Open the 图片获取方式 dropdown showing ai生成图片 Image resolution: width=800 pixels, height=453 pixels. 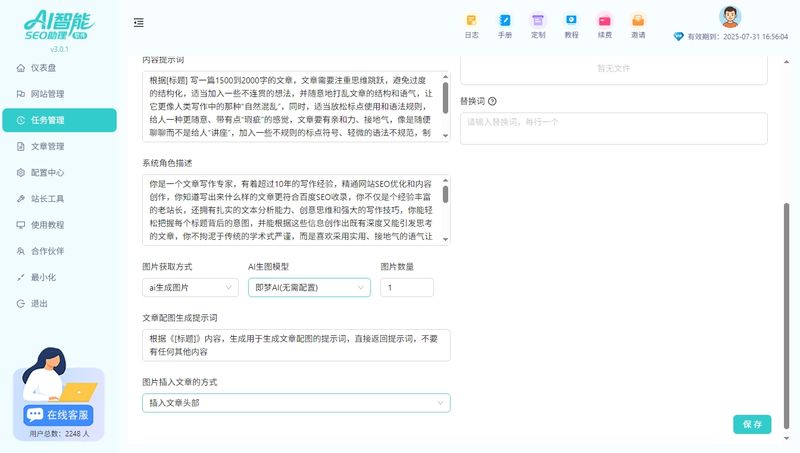[190, 287]
